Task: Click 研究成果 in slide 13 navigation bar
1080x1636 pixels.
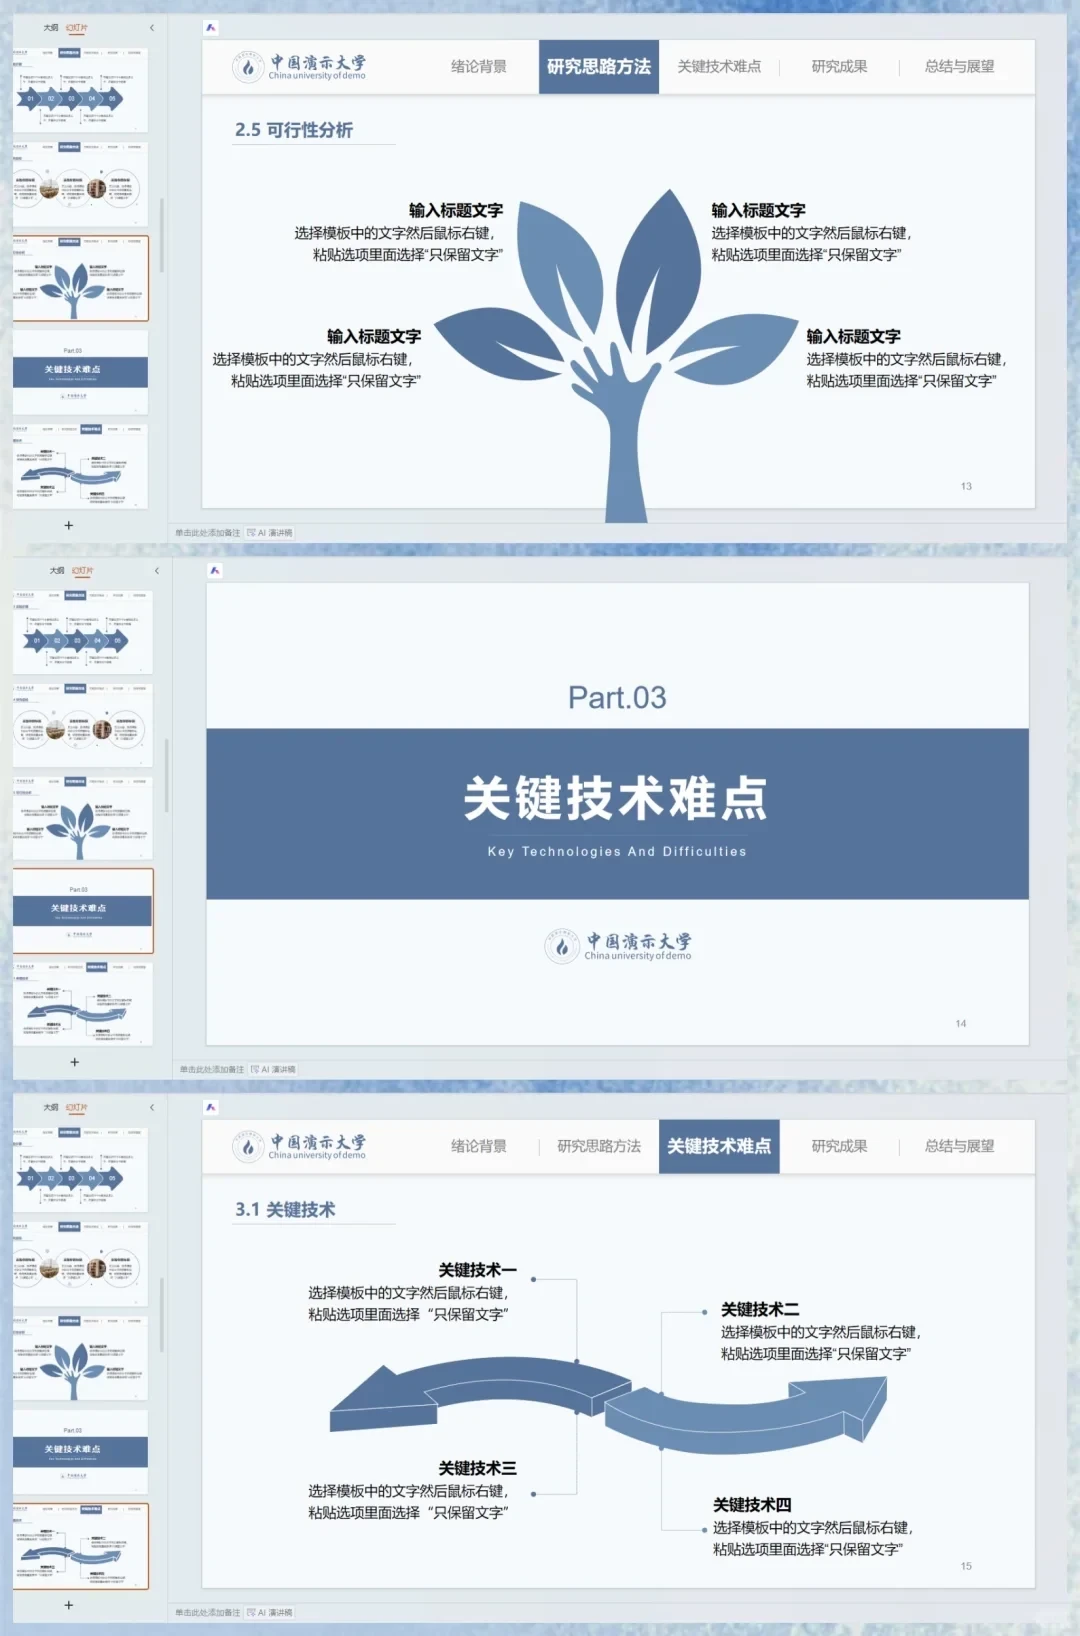Action: [x=839, y=67]
